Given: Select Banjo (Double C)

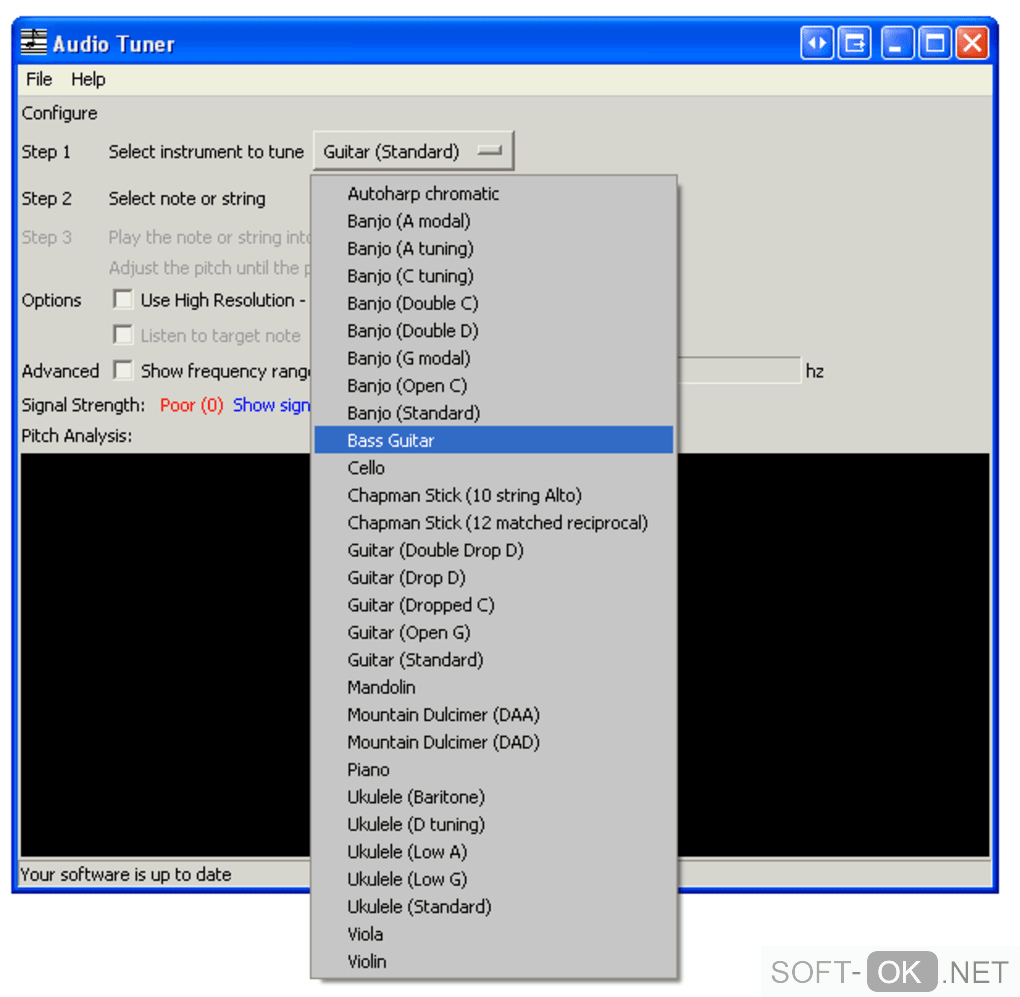Looking at the screenshot, I should click(x=494, y=303).
